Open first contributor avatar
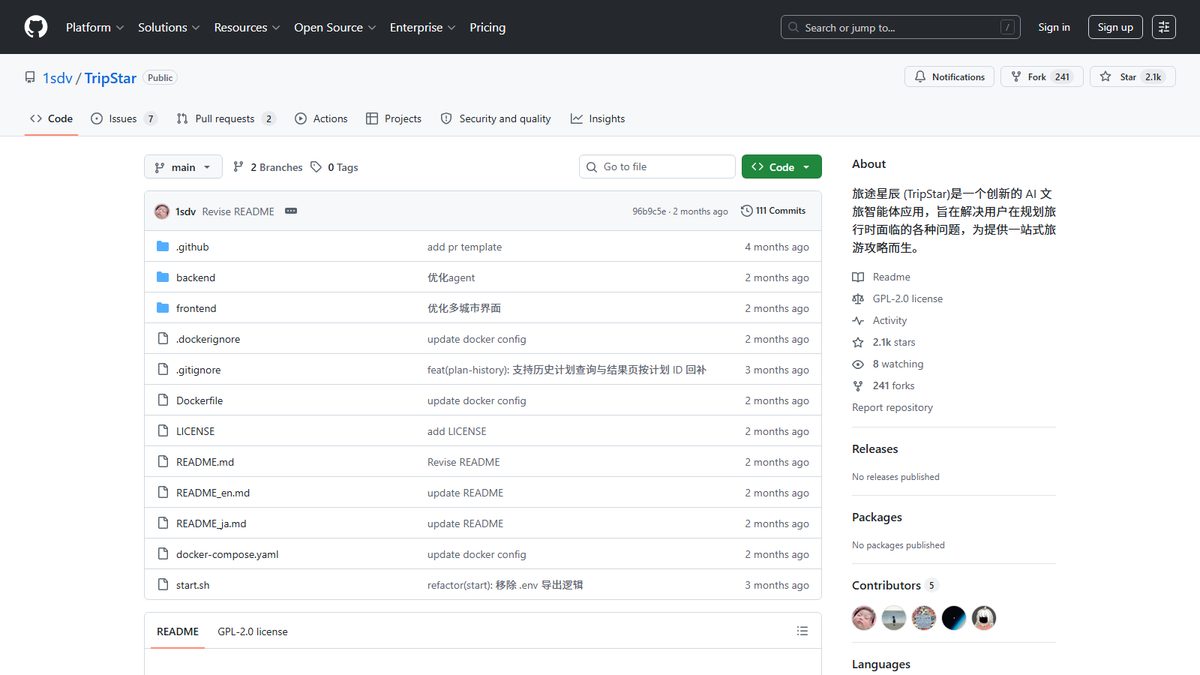Screen dimensions: 1200x675 pos(864,618)
